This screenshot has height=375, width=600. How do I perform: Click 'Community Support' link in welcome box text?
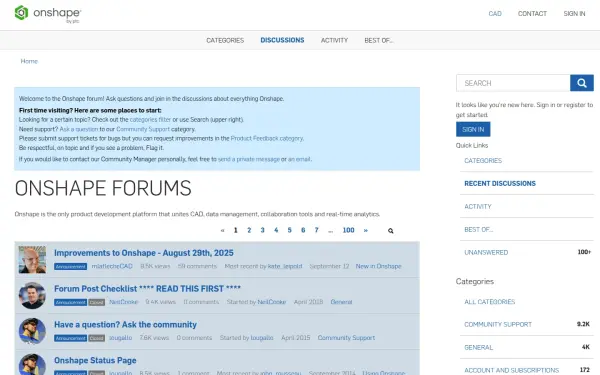click(143, 129)
